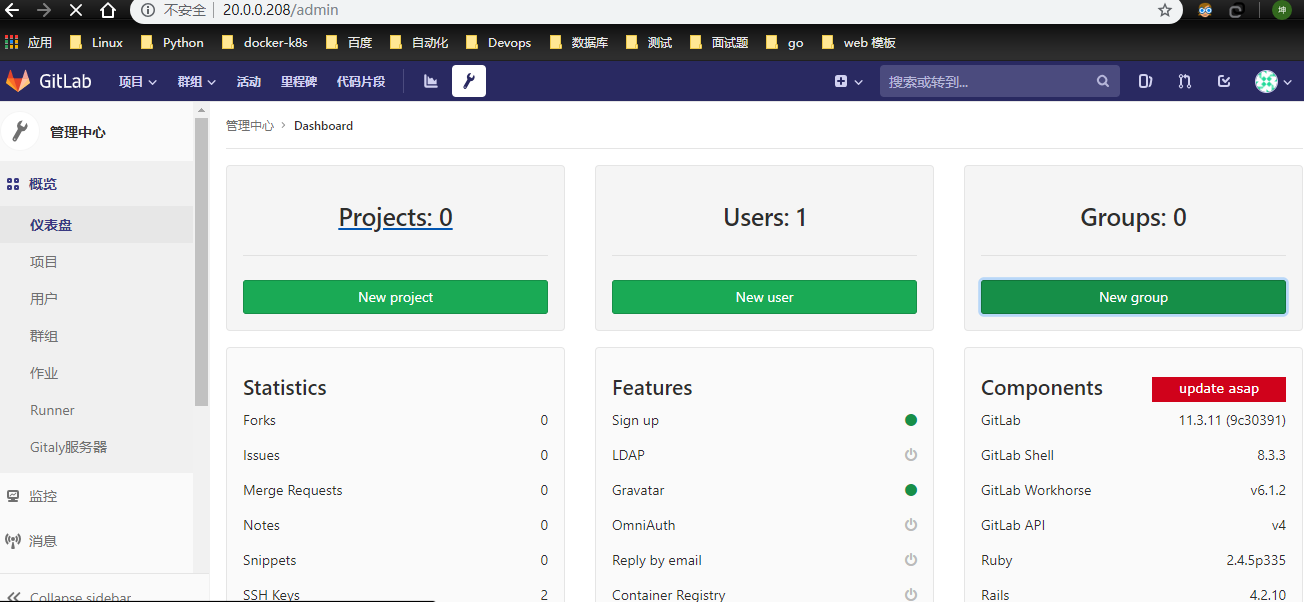Click the user avatar in navbar
The image size is (1304, 602).
(x=1267, y=82)
